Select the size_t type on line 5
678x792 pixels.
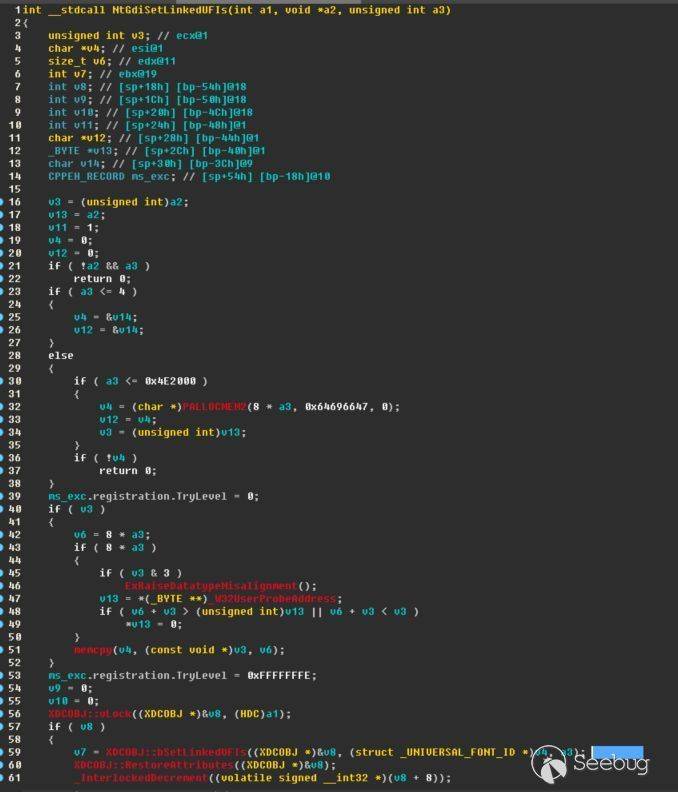(67, 61)
